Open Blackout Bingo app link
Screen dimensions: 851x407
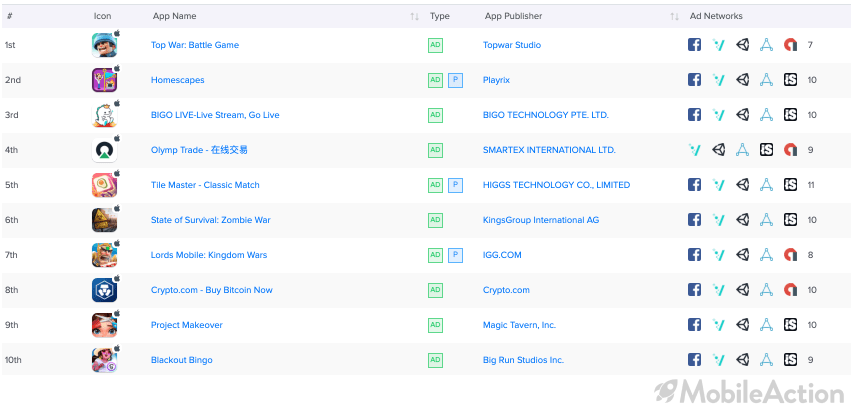pos(182,360)
